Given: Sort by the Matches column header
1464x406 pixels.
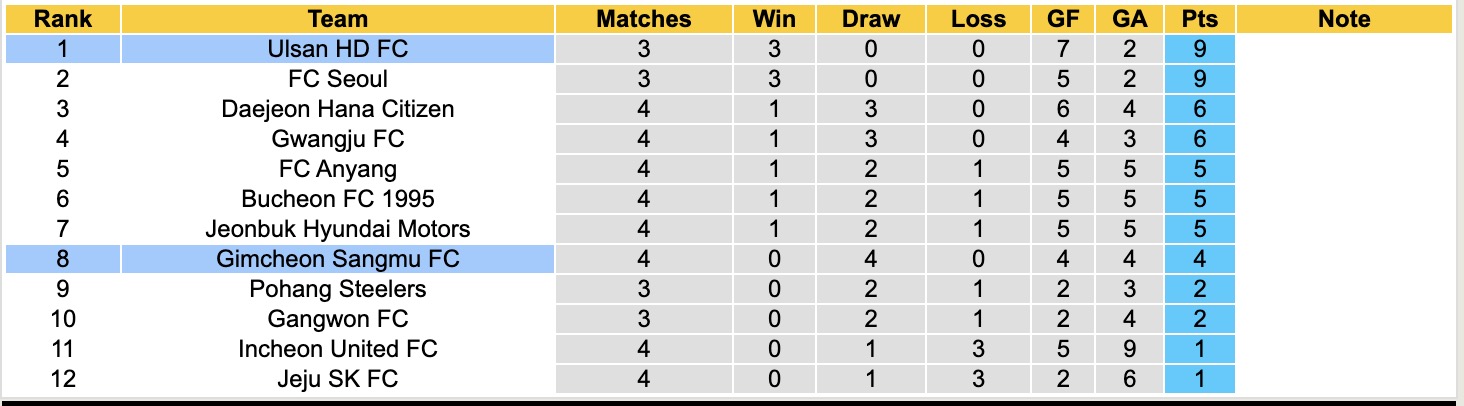Looking at the screenshot, I should 643,19.
